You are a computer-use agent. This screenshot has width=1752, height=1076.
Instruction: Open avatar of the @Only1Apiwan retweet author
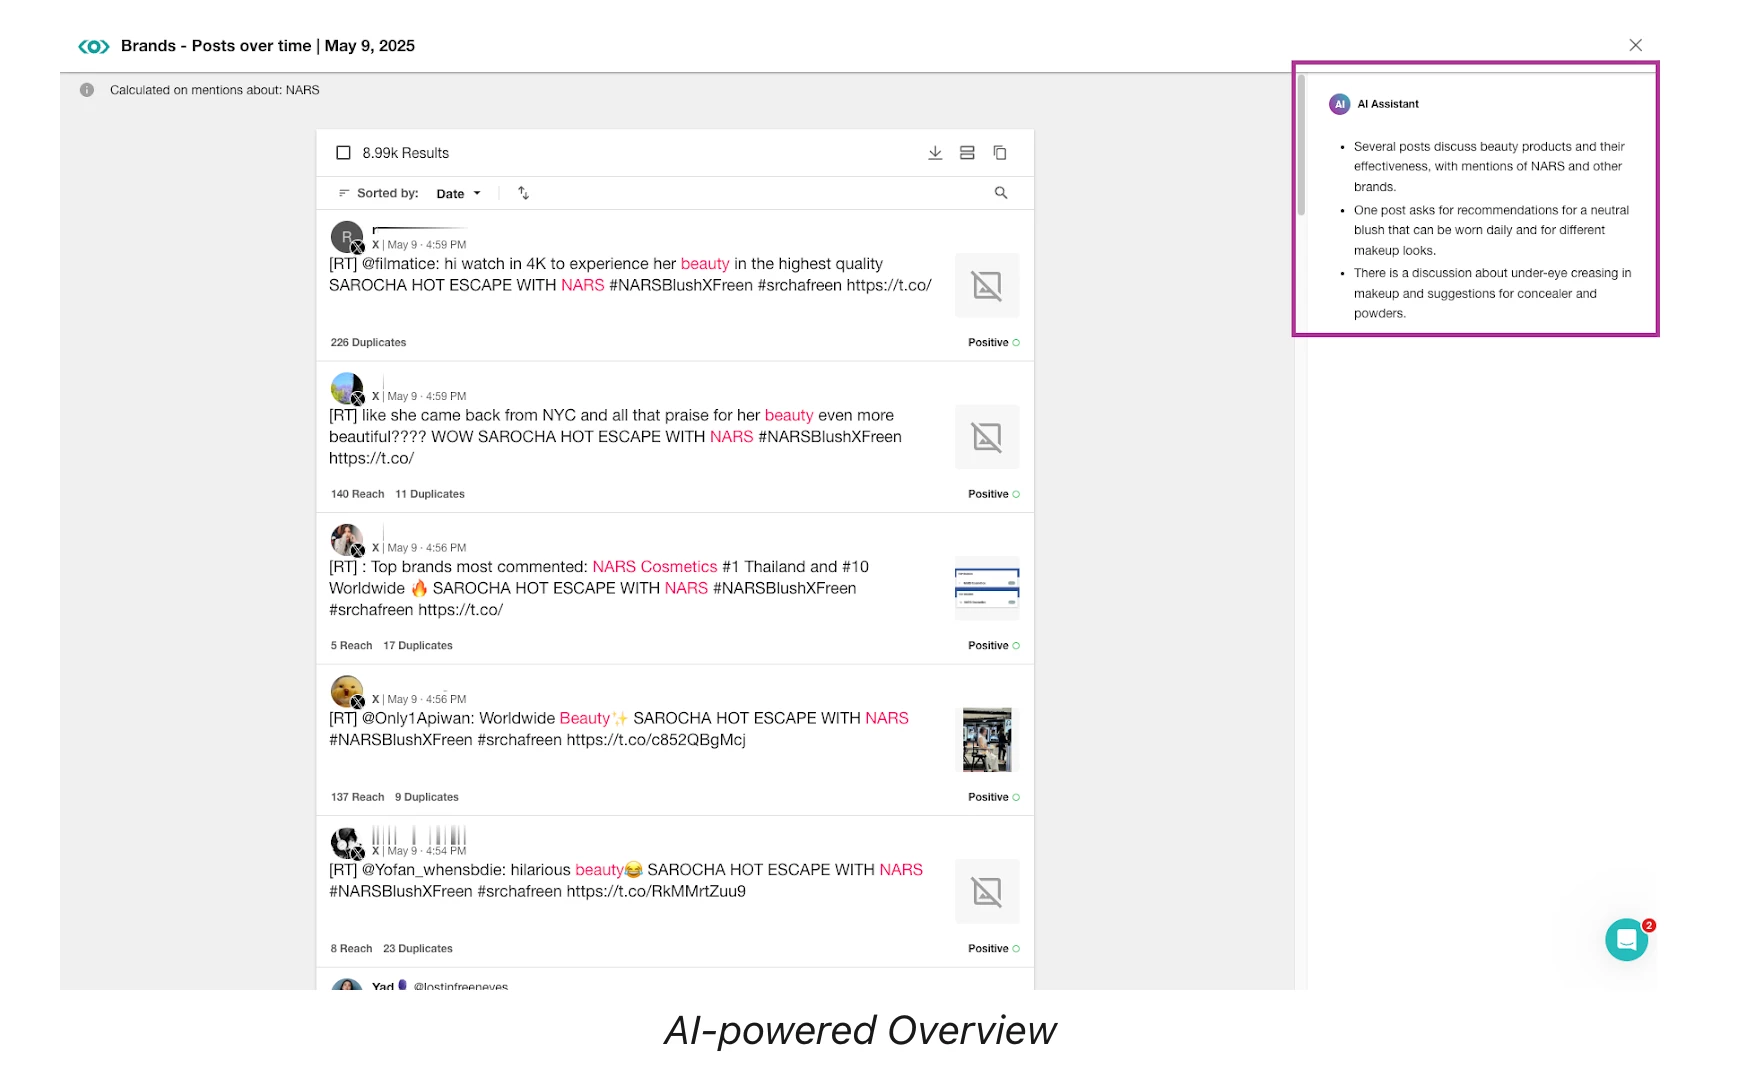[347, 691]
